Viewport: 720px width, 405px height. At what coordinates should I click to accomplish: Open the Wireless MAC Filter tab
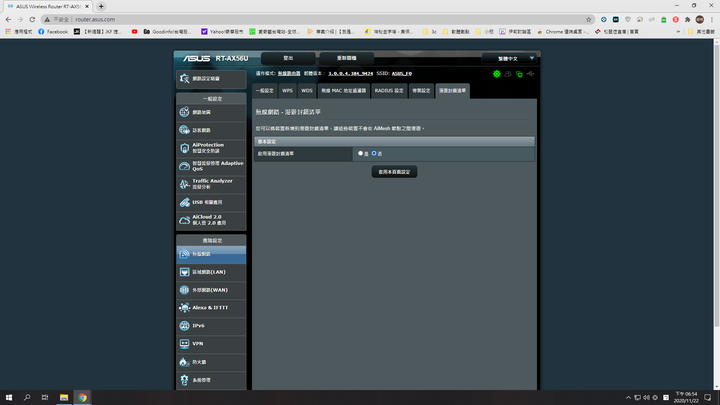click(x=343, y=91)
